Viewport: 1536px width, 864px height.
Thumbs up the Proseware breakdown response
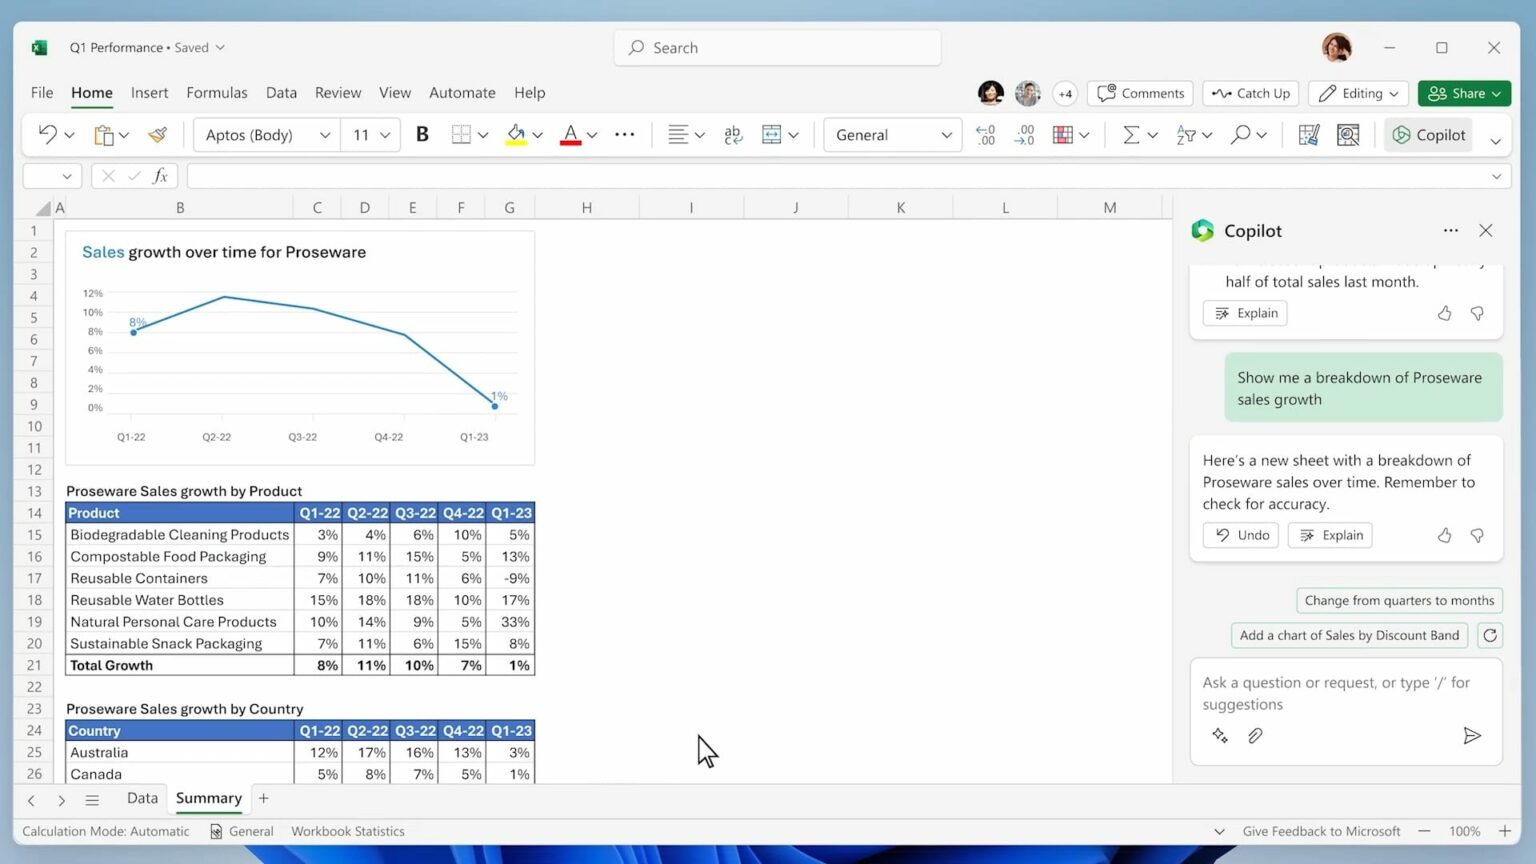click(1444, 536)
